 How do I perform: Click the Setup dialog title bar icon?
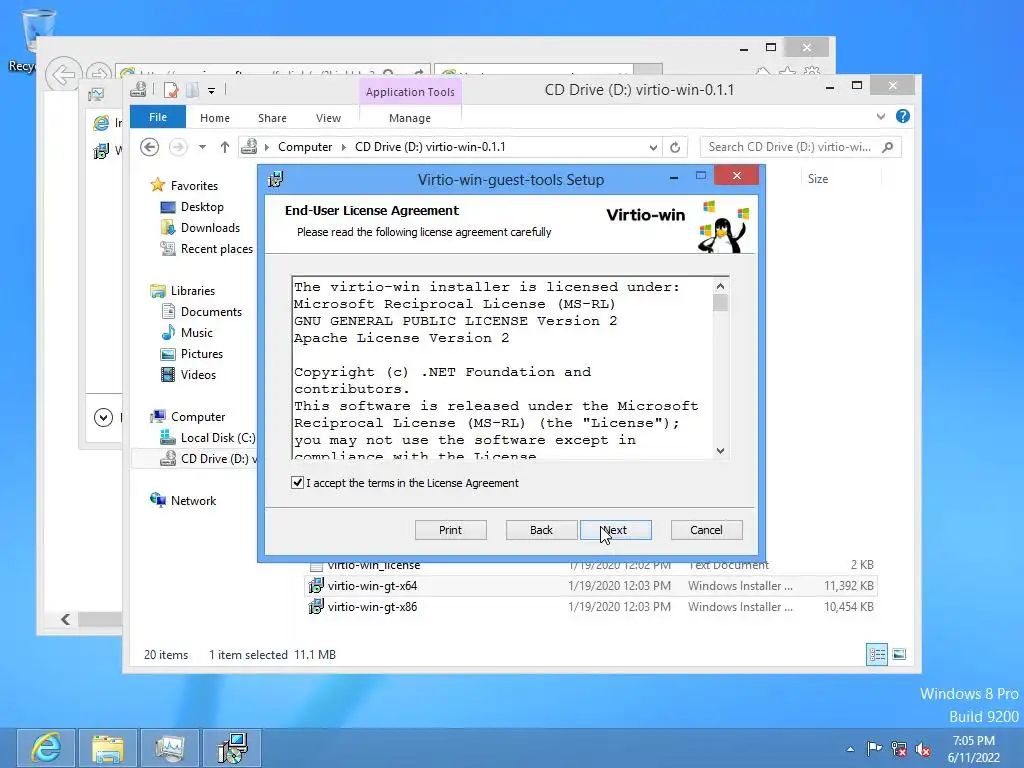276,179
